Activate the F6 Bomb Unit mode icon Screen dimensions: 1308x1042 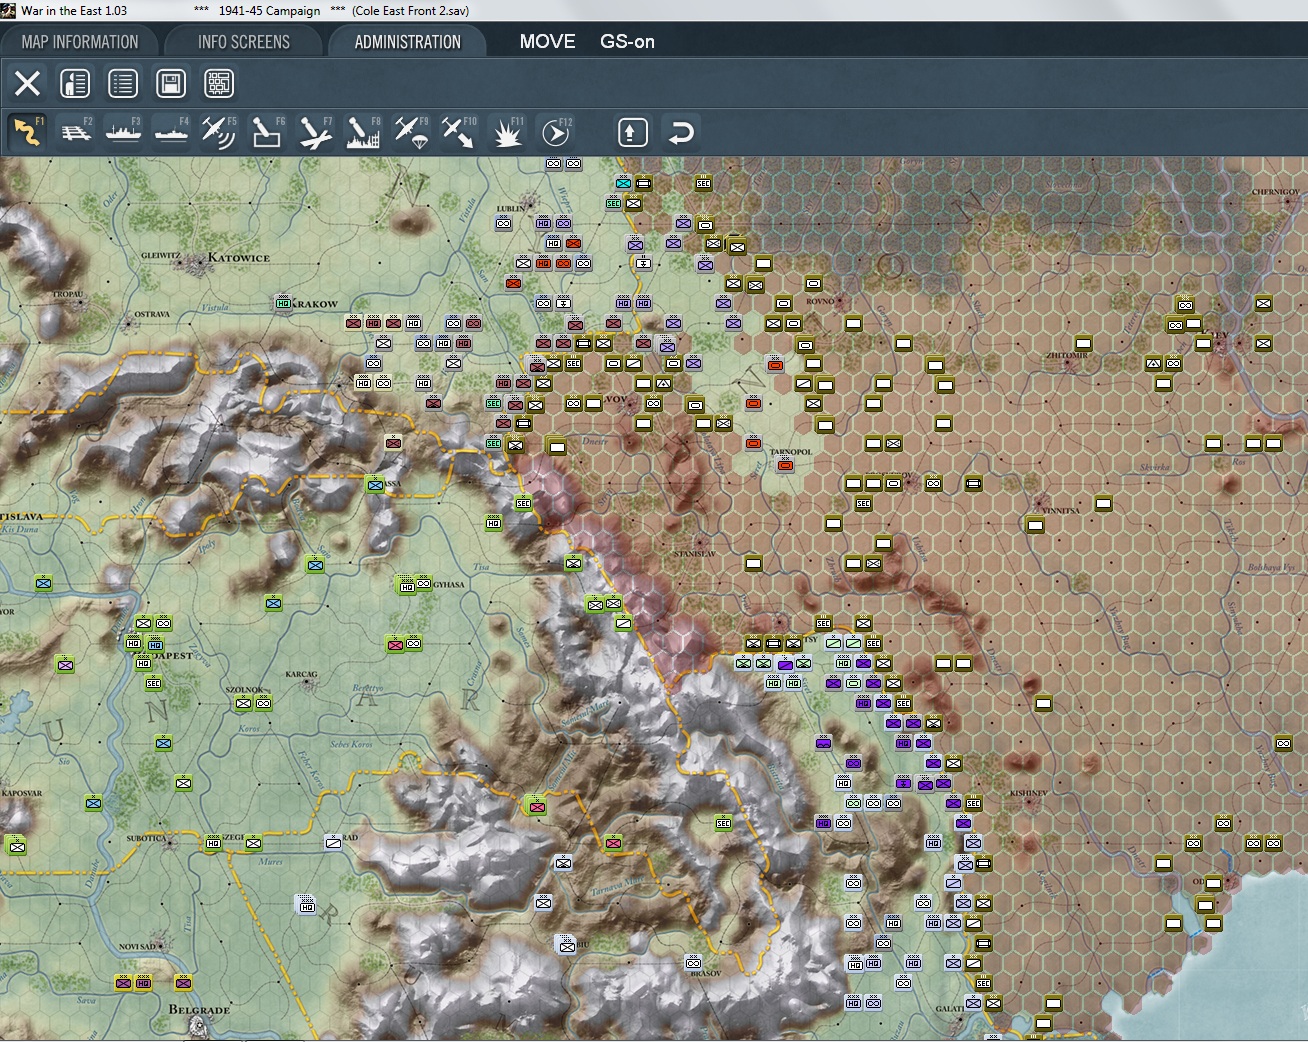click(267, 132)
